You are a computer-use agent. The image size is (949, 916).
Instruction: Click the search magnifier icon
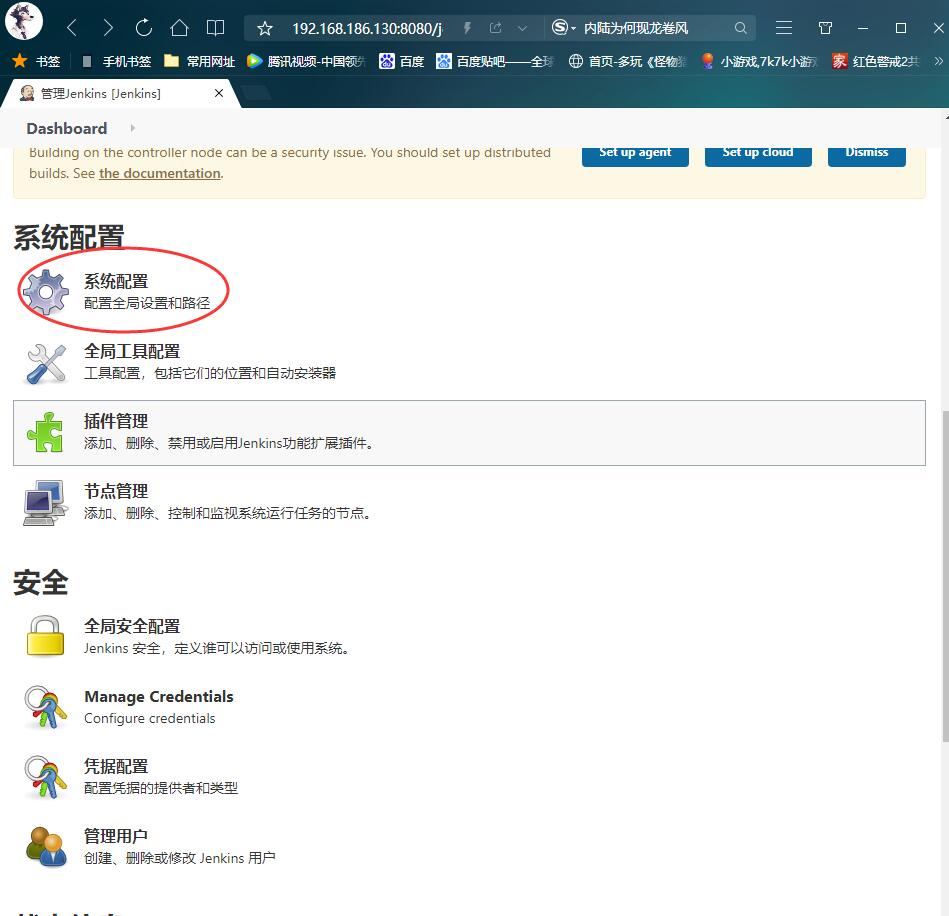[740, 28]
